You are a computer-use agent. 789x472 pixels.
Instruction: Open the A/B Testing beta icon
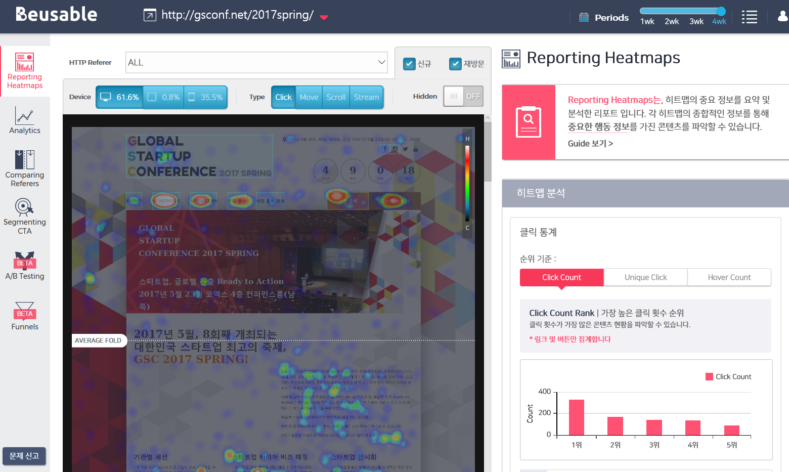[24, 266]
